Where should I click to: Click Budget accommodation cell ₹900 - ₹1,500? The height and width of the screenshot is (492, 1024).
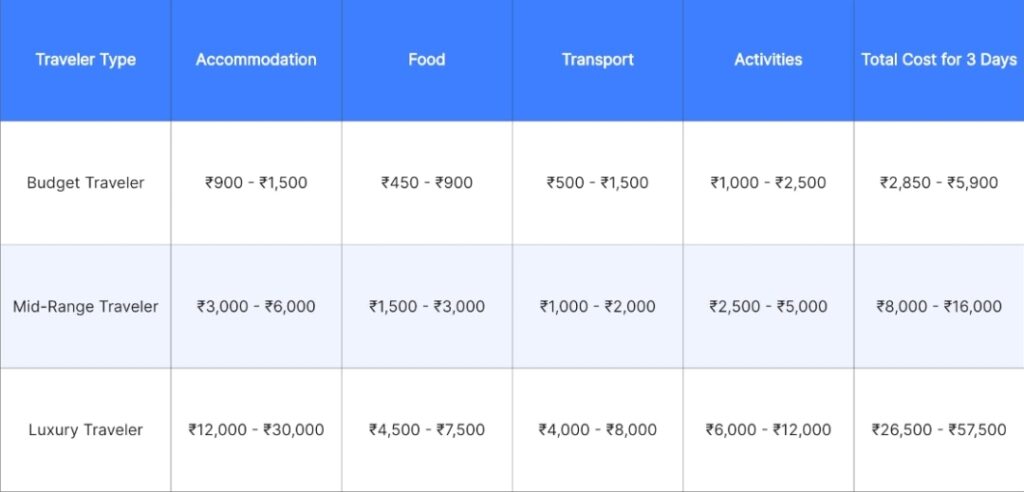pos(256,183)
